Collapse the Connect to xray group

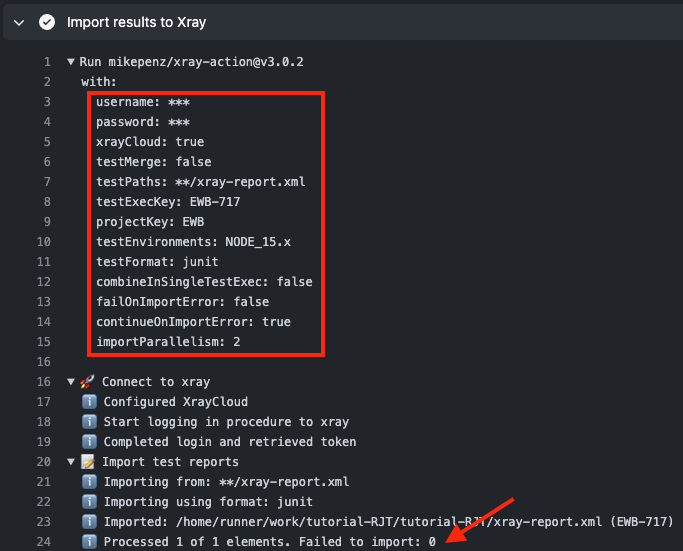(71, 382)
